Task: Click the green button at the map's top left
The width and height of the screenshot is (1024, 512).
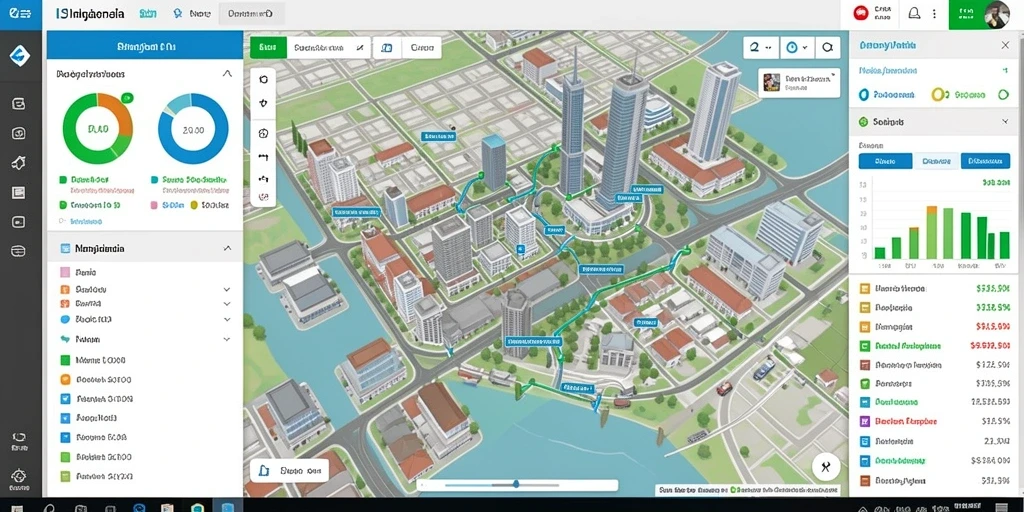Action: tap(268, 47)
